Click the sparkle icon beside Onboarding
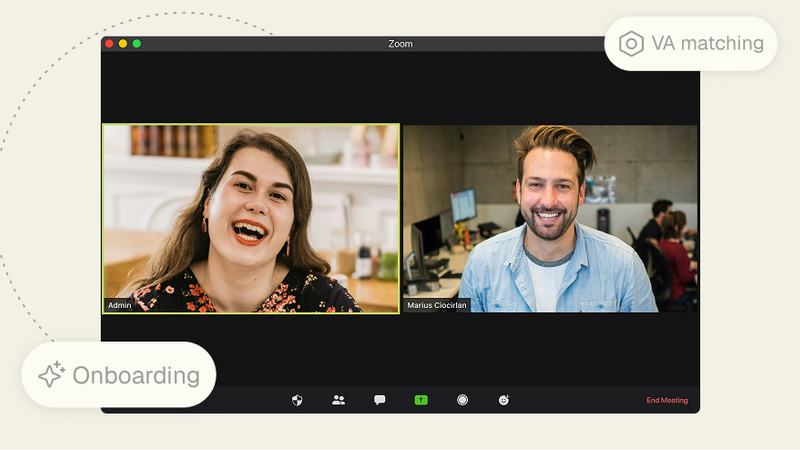 [x=51, y=375]
